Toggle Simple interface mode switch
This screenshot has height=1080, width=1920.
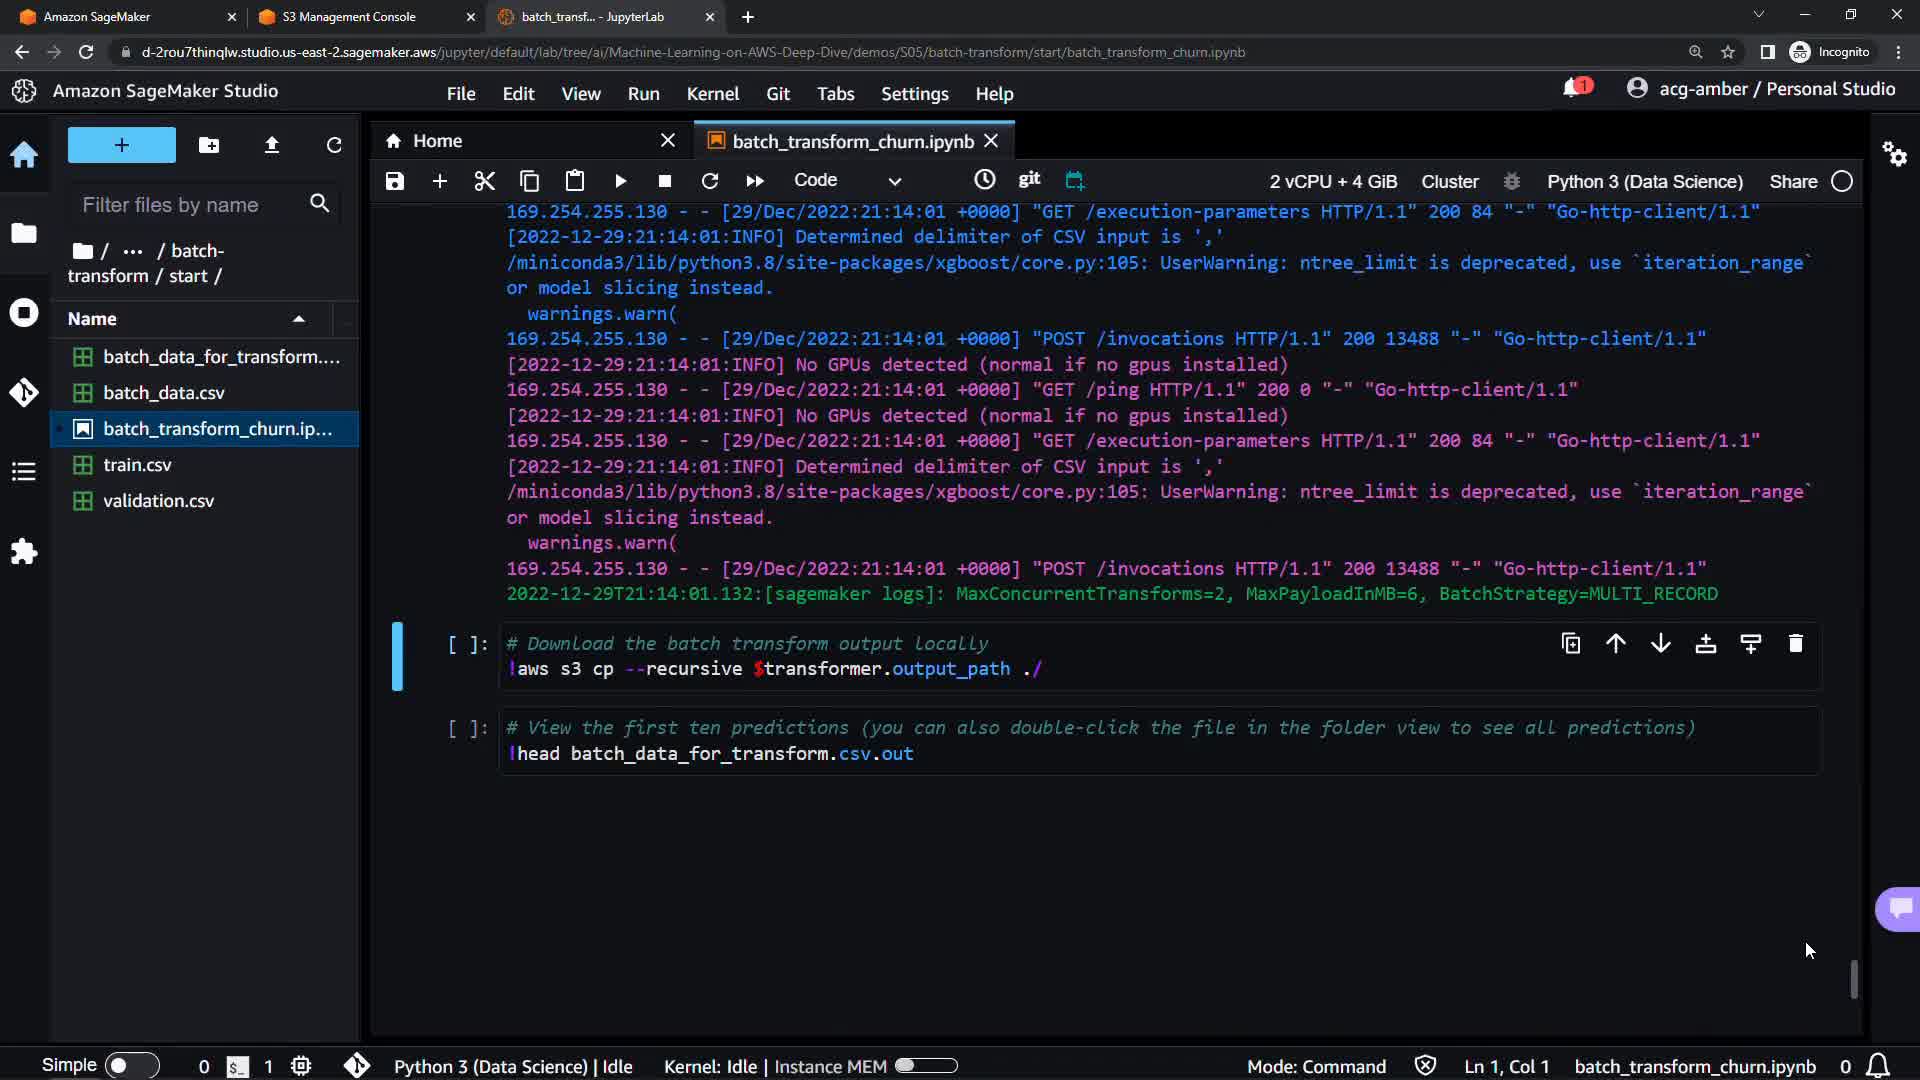pos(131,1066)
